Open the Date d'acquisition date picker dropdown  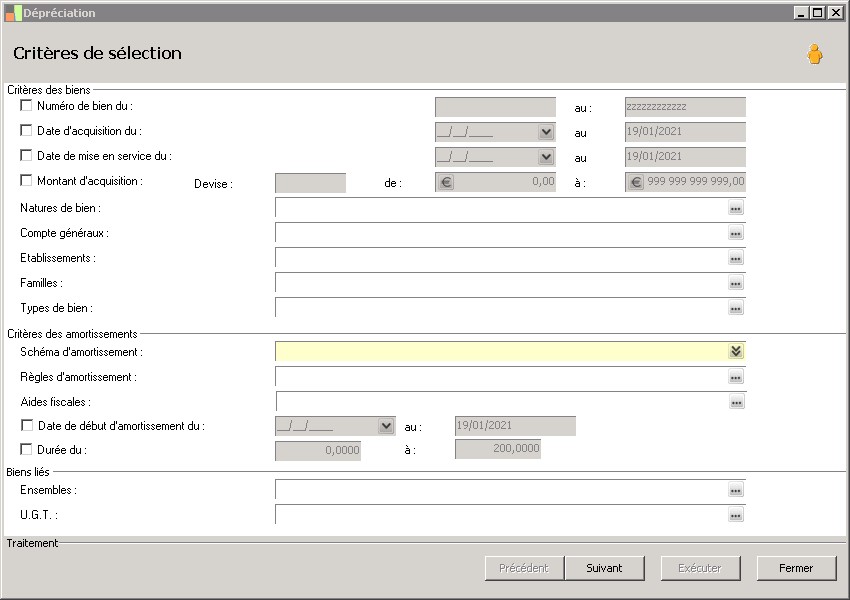546,131
